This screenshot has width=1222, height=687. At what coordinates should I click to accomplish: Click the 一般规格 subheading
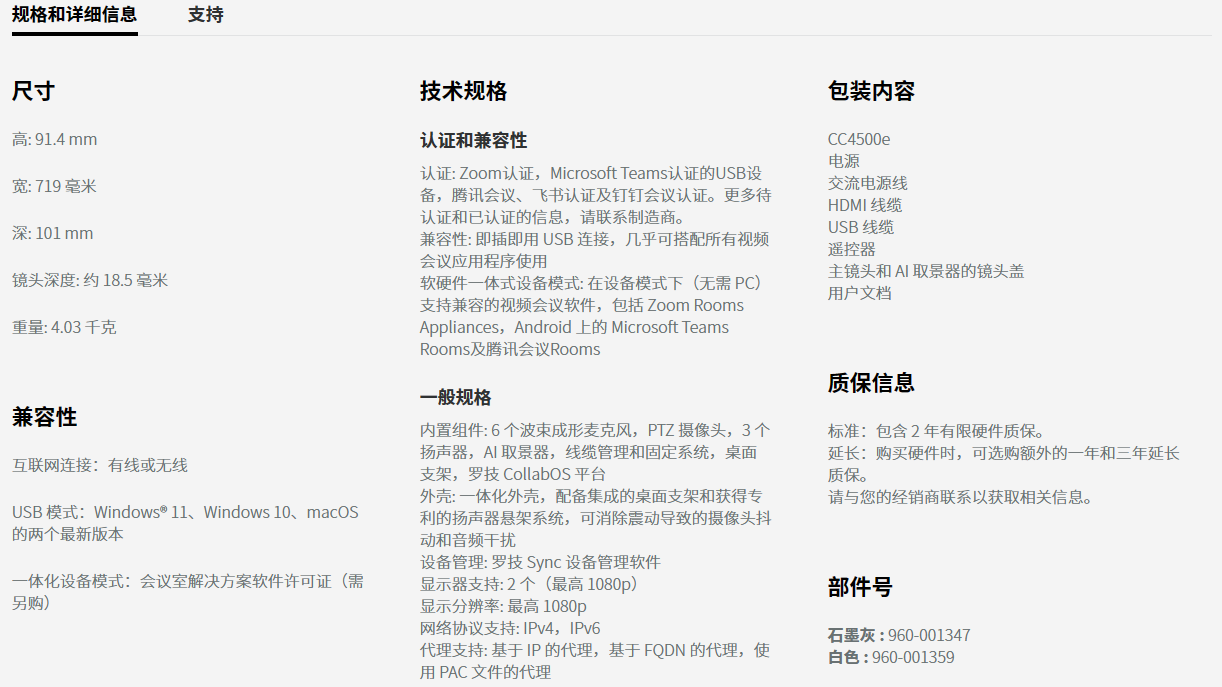click(456, 398)
